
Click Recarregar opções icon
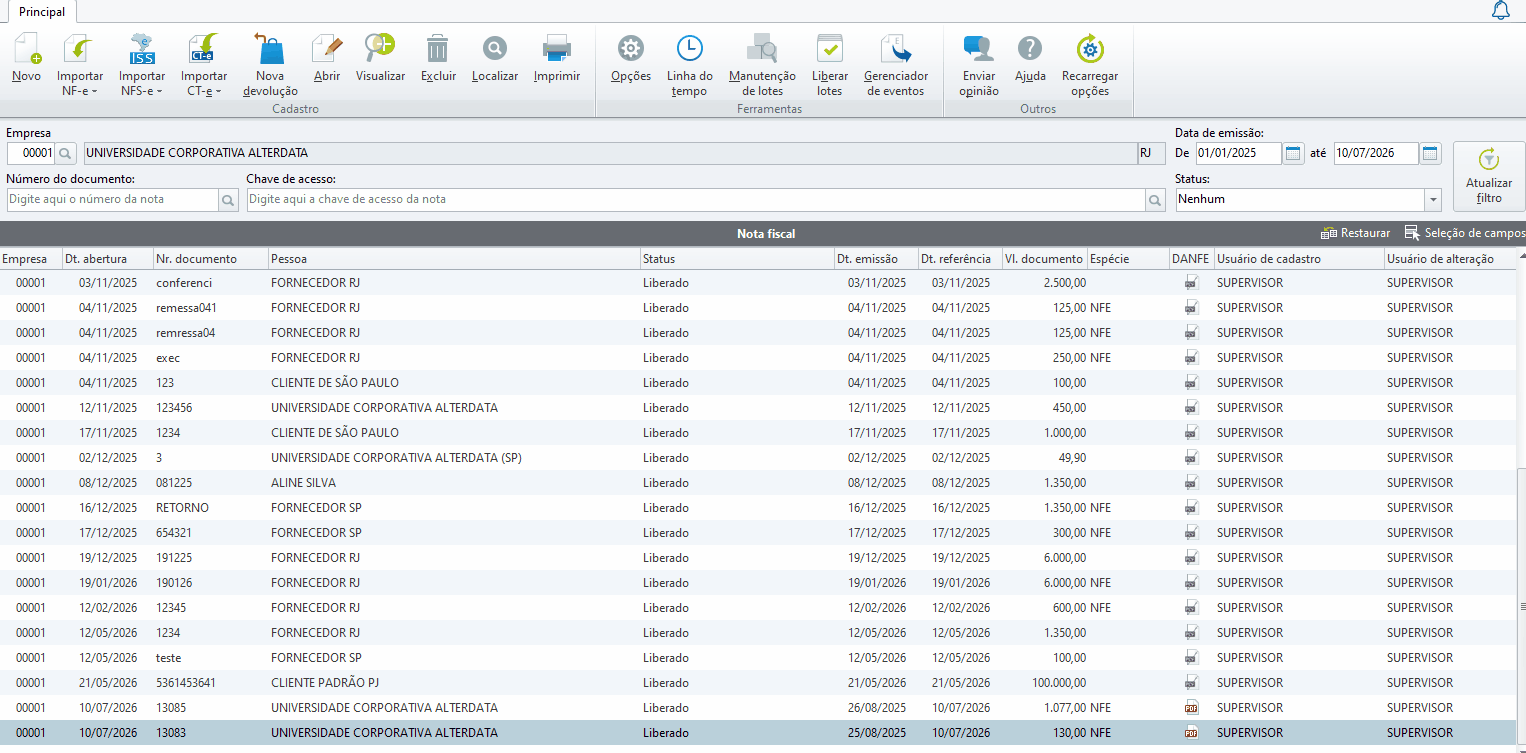[1090, 49]
